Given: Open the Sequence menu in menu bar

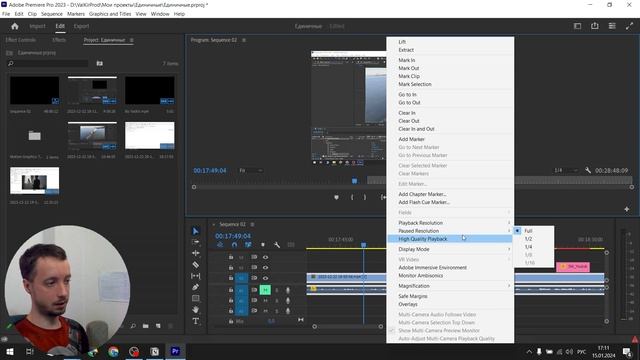Looking at the screenshot, I should coord(52,14).
